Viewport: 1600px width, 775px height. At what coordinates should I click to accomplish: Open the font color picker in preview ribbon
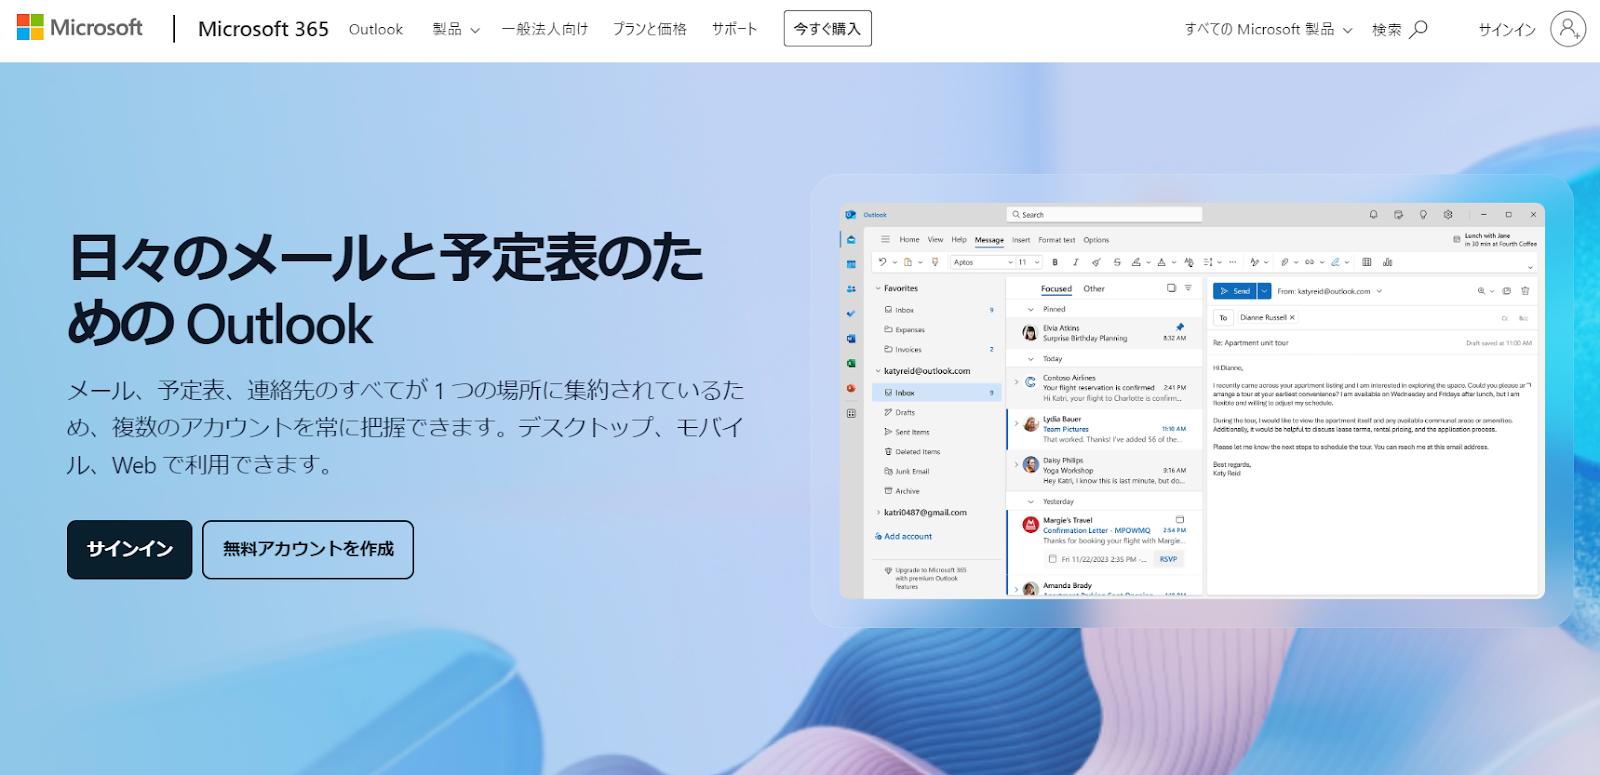[1161, 262]
